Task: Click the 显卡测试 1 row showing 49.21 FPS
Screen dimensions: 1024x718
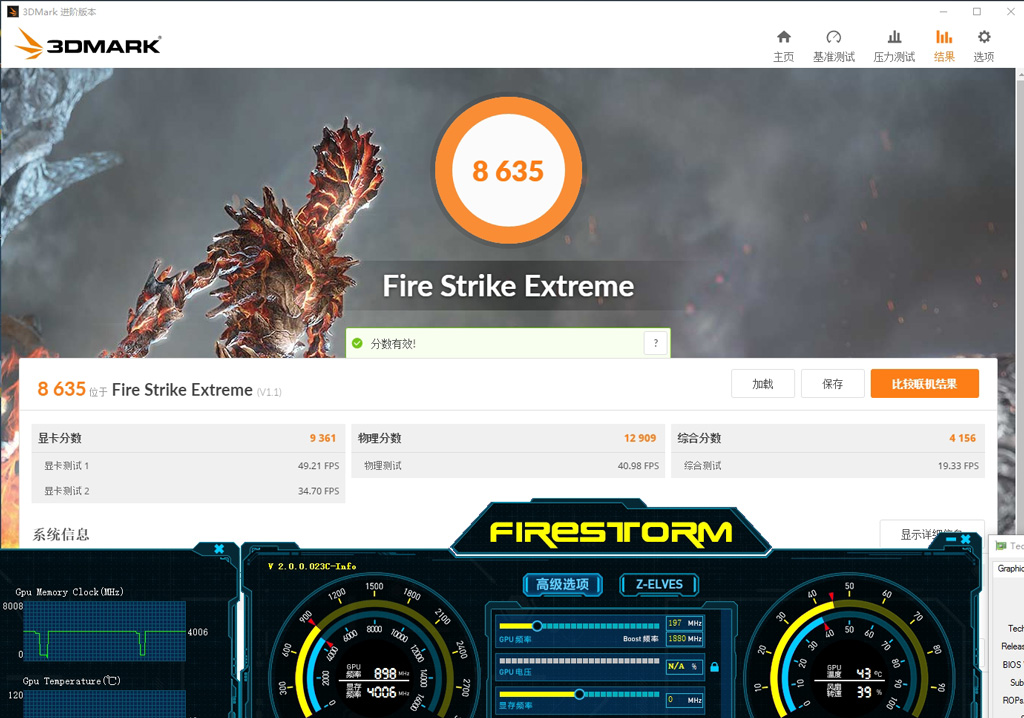Action: point(188,466)
